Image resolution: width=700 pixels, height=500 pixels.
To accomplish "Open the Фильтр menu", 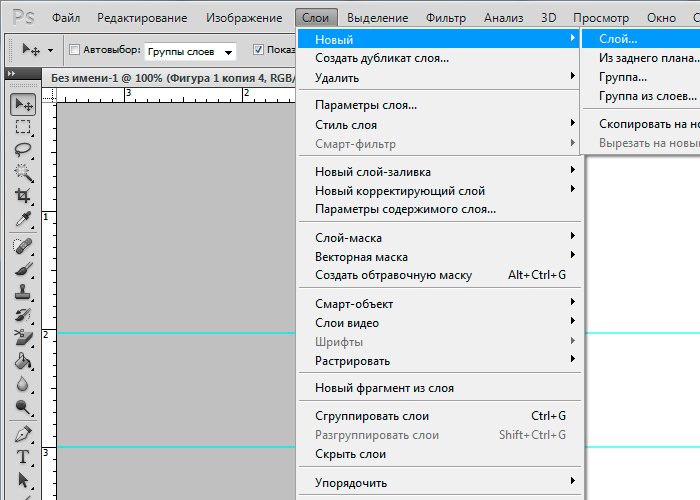I will (445, 18).
